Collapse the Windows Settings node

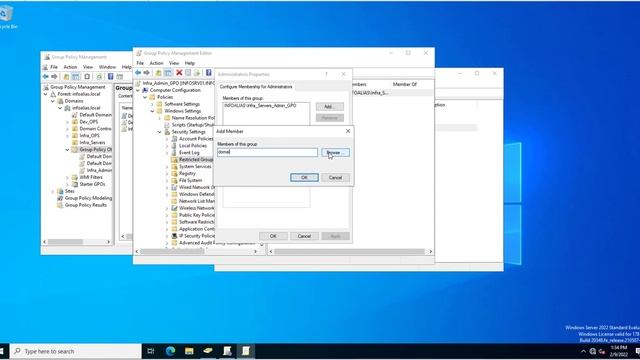point(152,111)
